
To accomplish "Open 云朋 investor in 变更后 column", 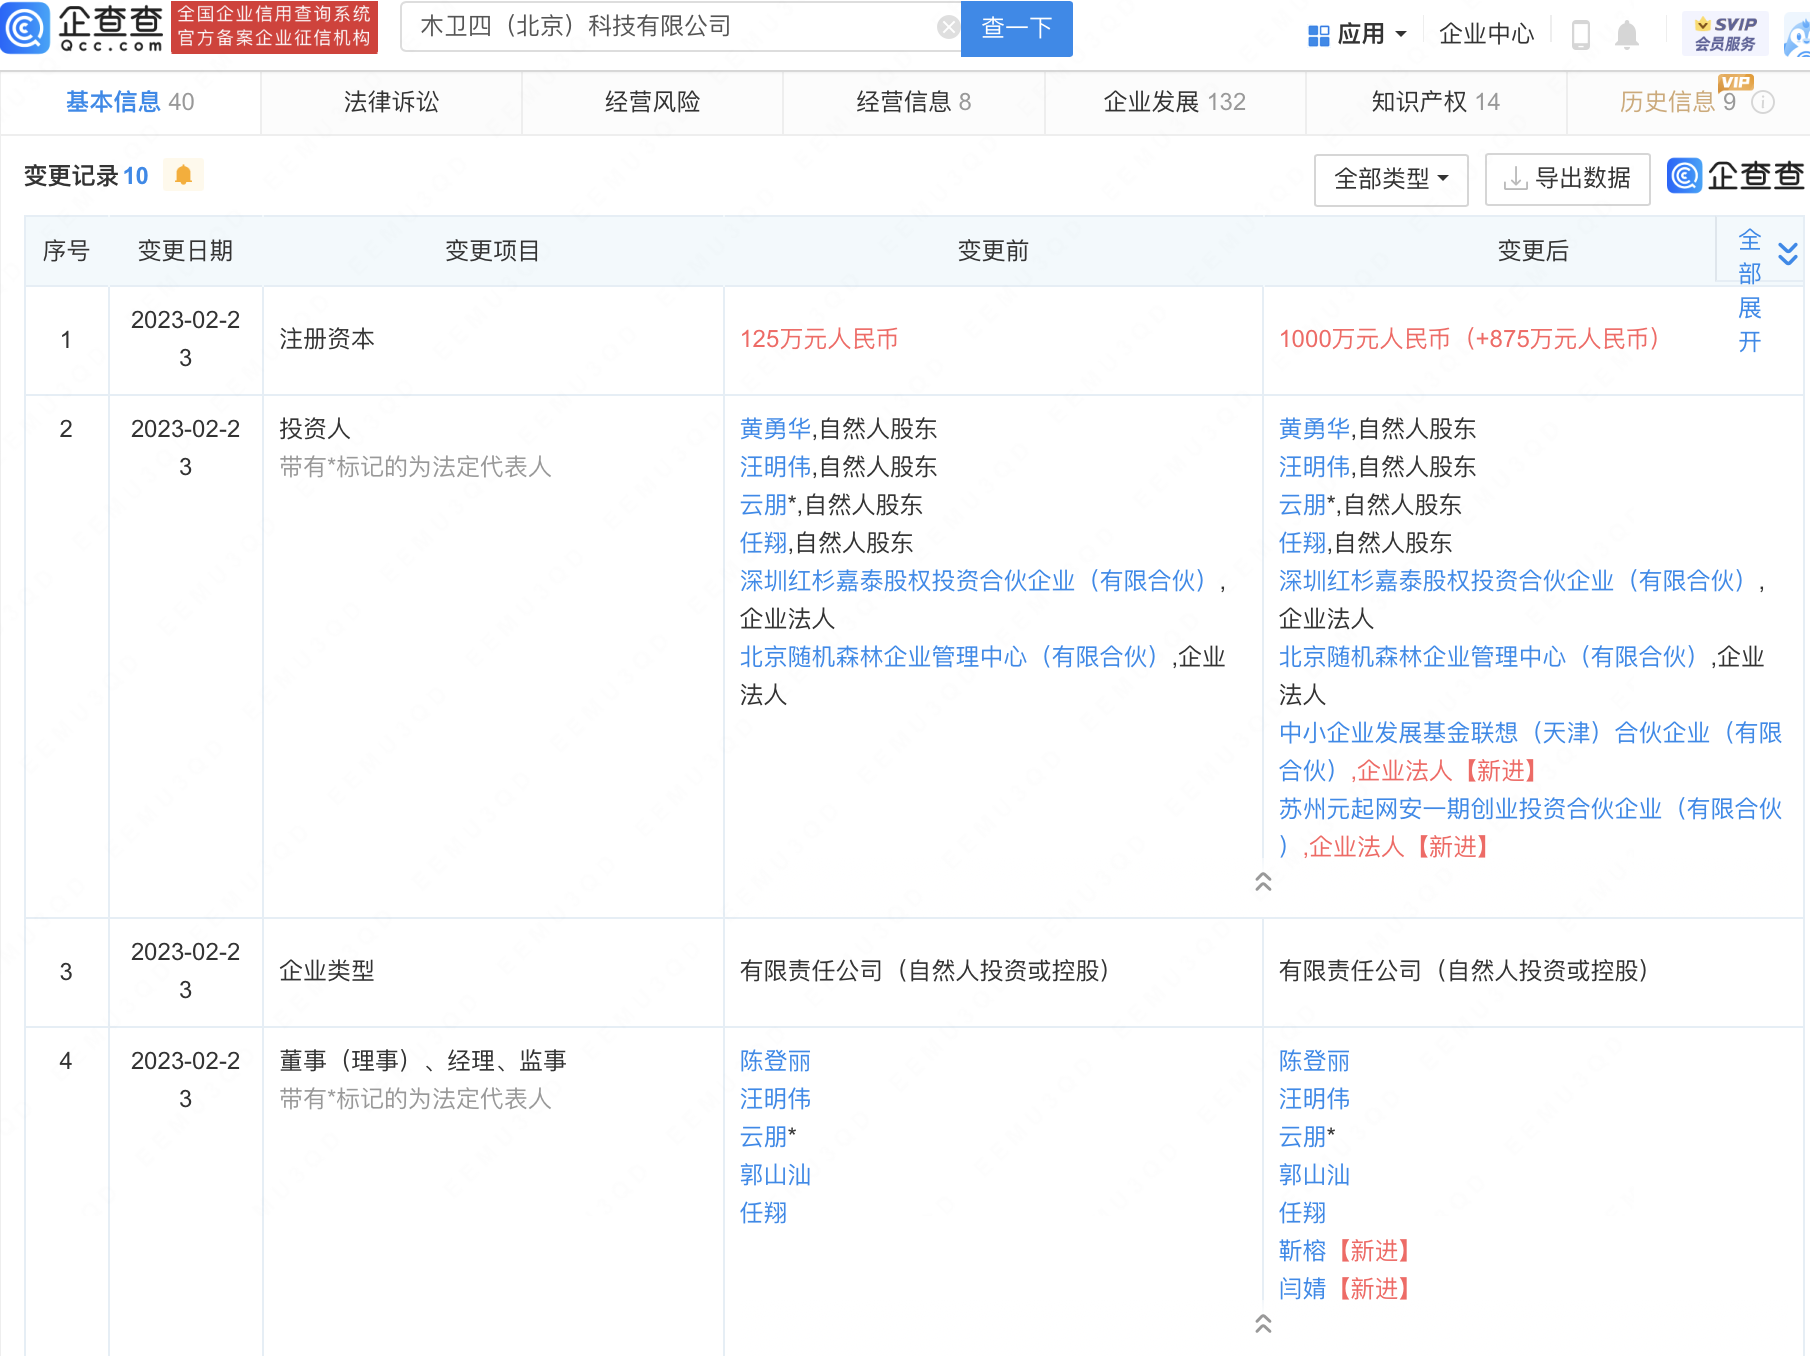I will (x=1302, y=505).
